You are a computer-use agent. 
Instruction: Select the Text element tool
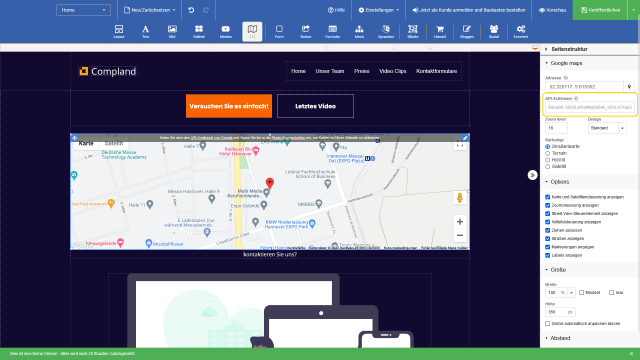coord(145,31)
